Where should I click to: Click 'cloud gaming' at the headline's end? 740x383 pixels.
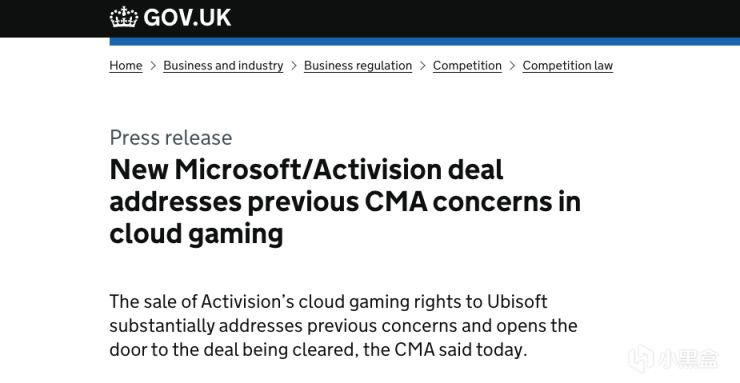tap(196, 234)
